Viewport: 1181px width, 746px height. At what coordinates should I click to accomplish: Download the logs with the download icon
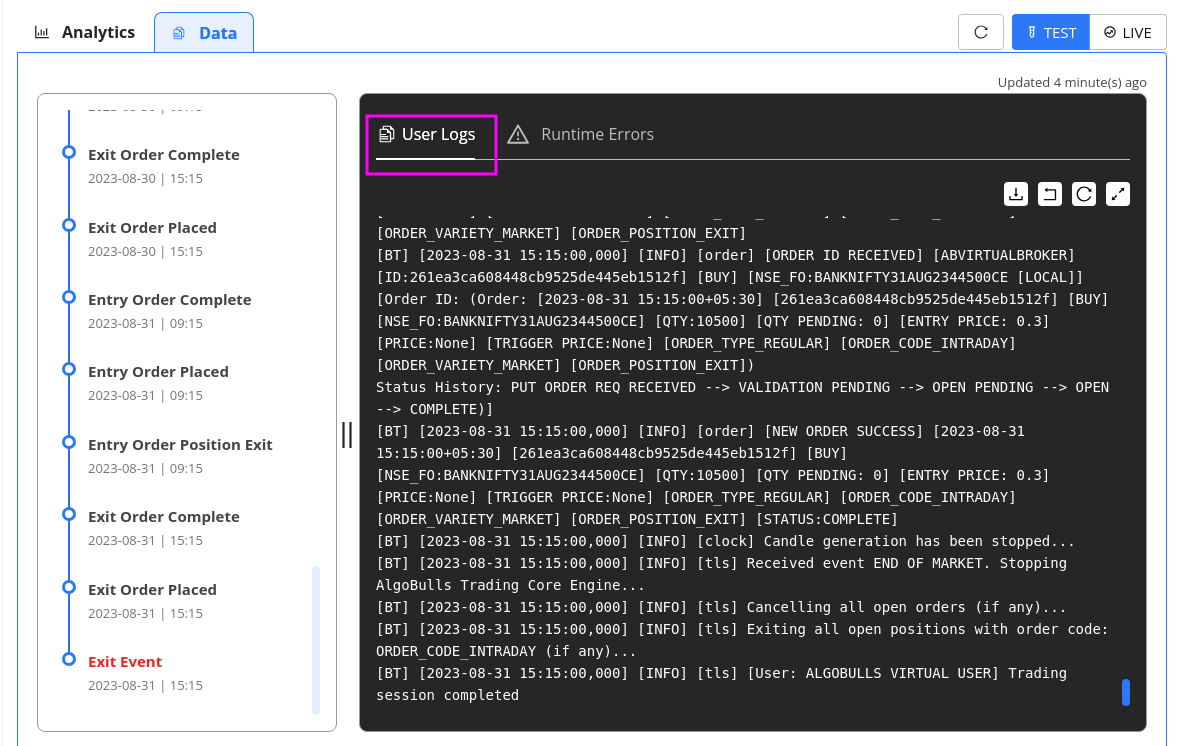point(1015,194)
